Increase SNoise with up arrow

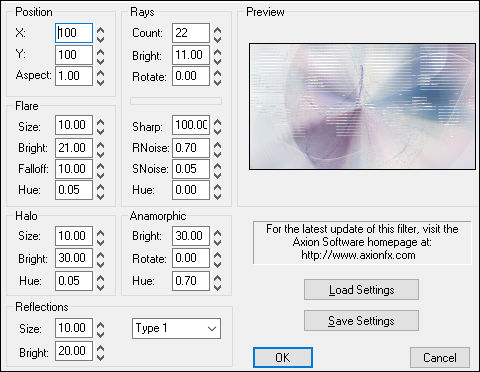217,165
